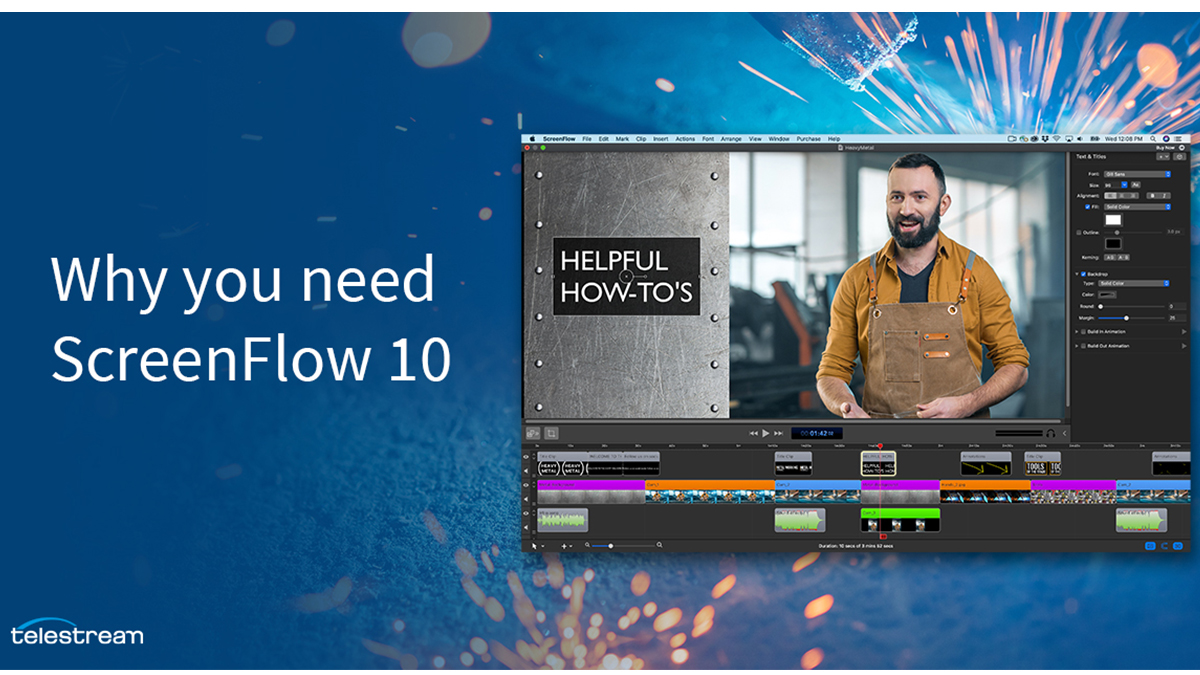The height and width of the screenshot is (675, 1200).
Task: Open the Backdrop Type dropdown
Action: click(x=1134, y=283)
